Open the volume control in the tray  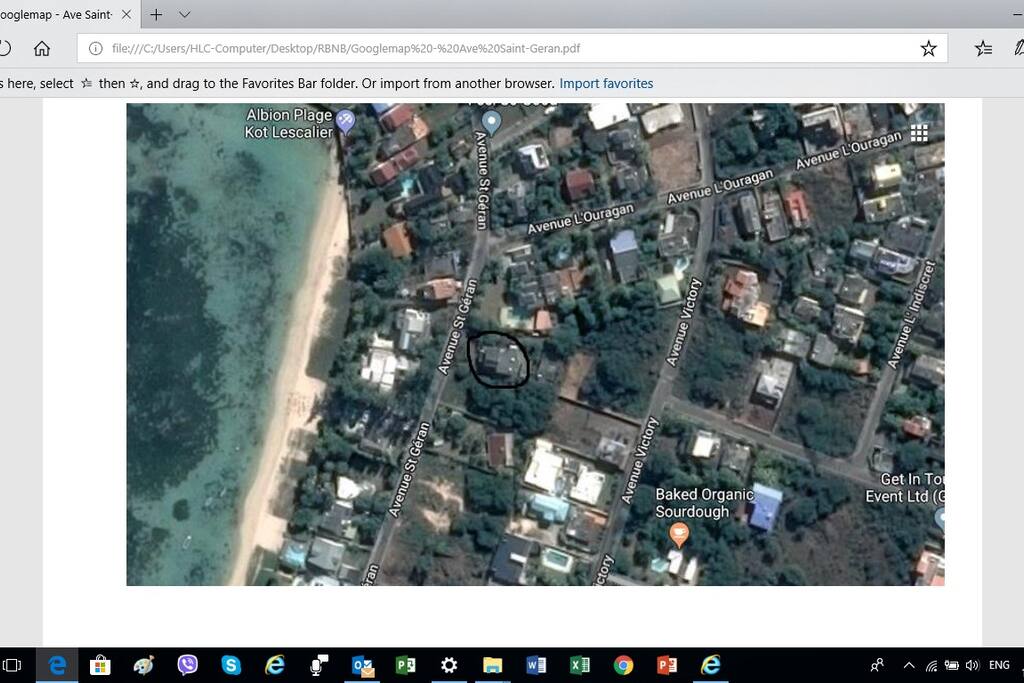(972, 665)
